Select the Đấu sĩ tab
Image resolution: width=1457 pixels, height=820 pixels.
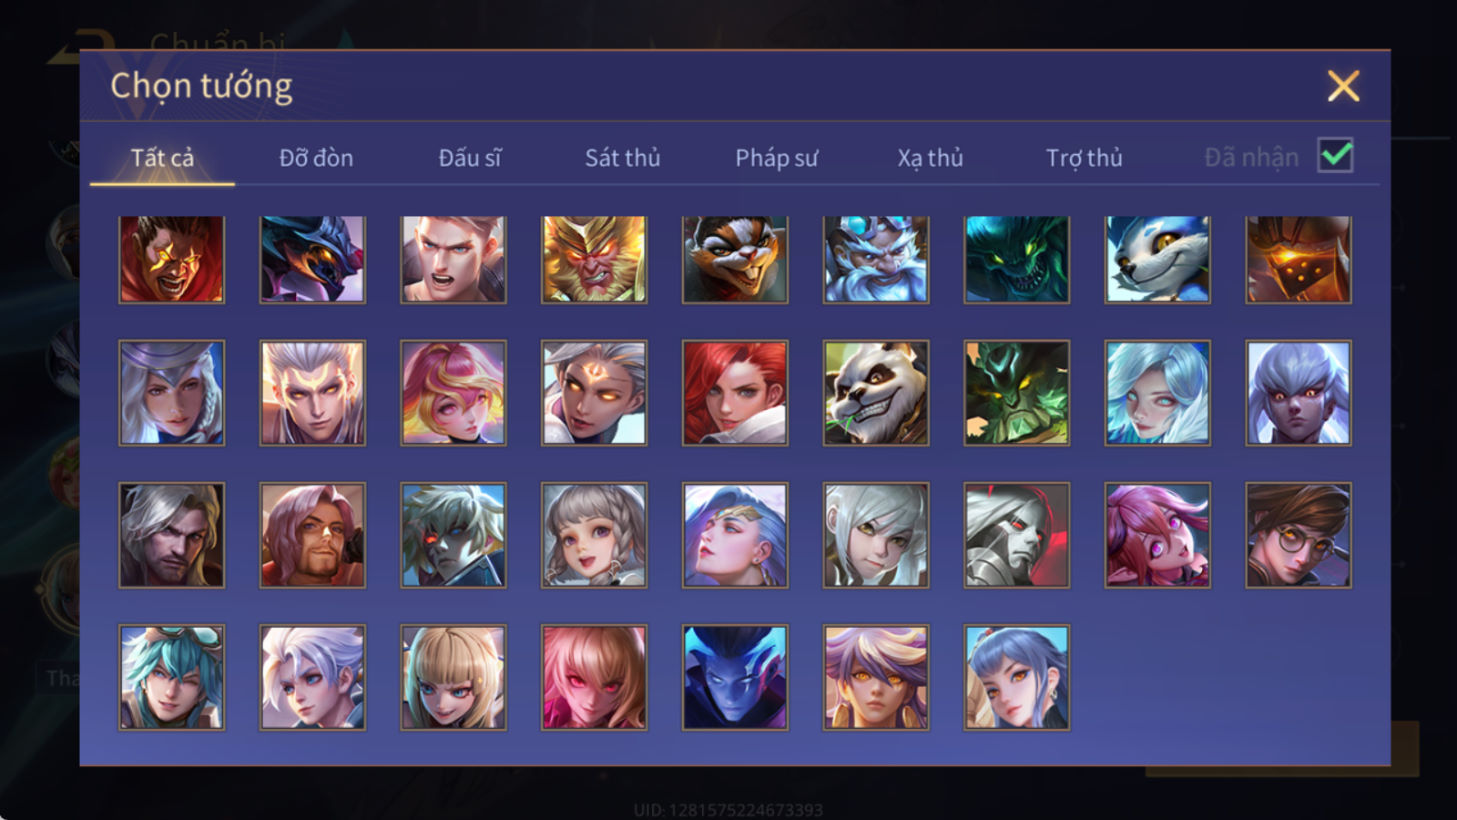click(469, 158)
